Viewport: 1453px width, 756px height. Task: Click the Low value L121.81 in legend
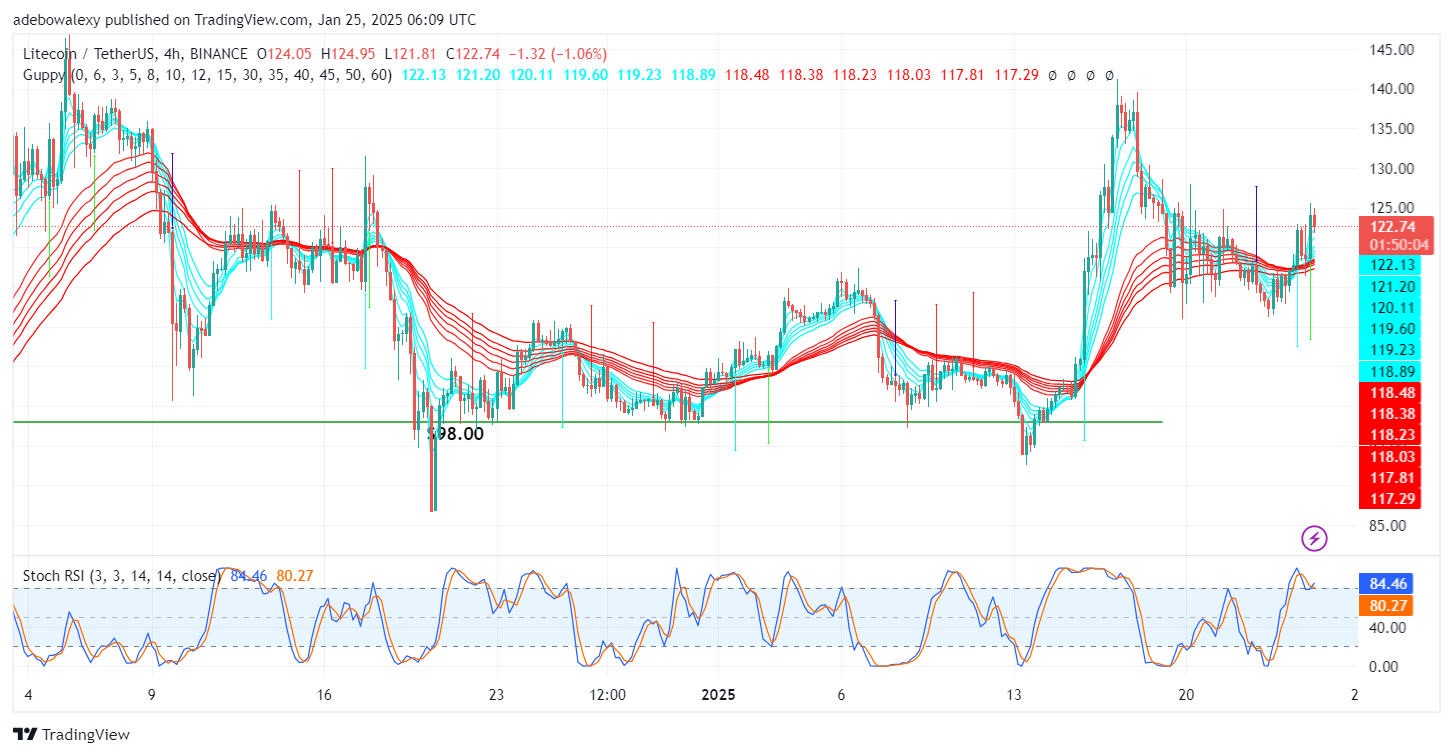coord(411,53)
